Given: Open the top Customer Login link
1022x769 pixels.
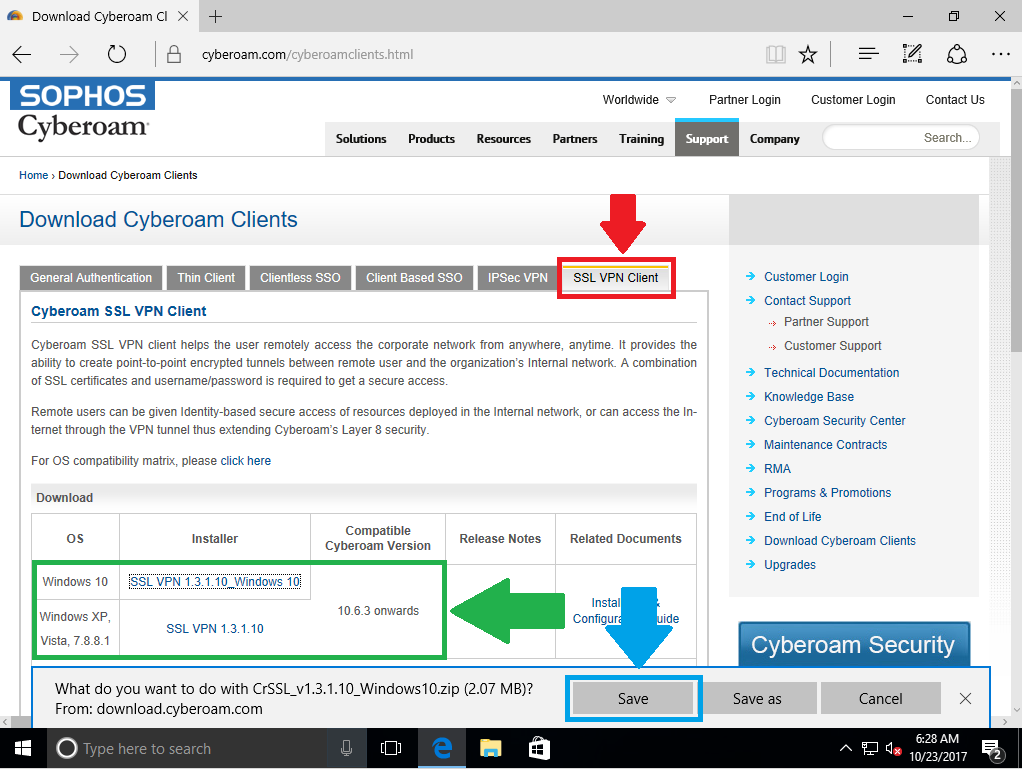Looking at the screenshot, I should [853, 100].
